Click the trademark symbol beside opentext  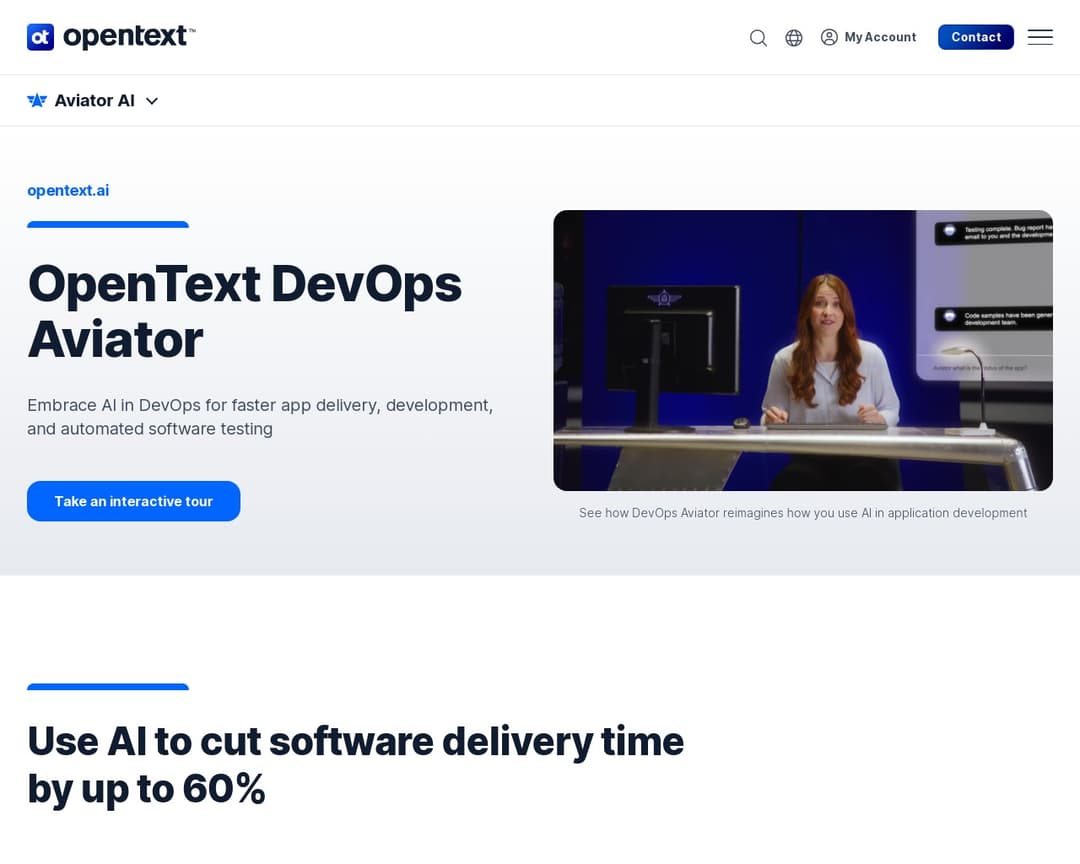(192, 28)
